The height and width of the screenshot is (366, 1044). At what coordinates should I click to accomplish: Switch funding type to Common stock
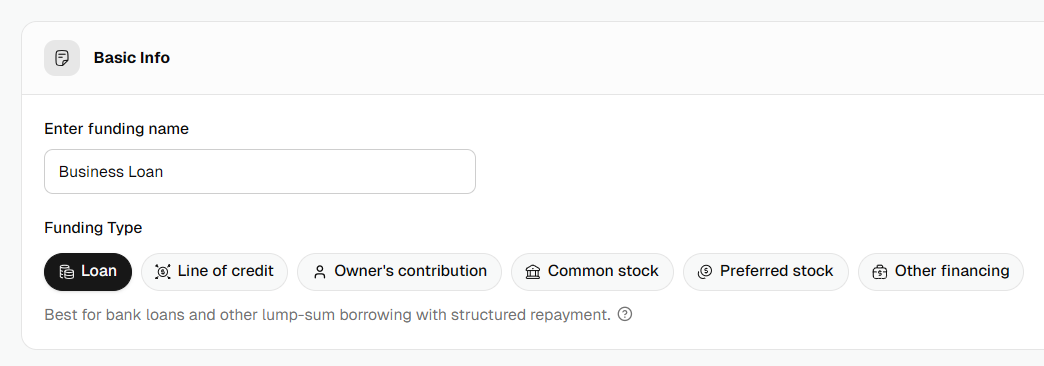coord(593,272)
